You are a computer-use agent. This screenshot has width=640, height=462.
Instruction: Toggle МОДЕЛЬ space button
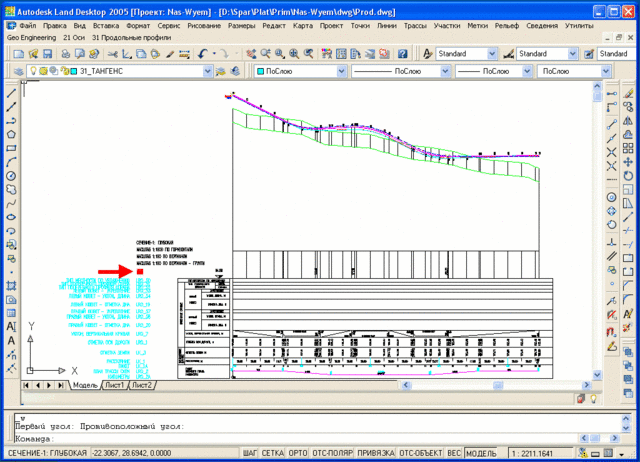(x=481, y=453)
